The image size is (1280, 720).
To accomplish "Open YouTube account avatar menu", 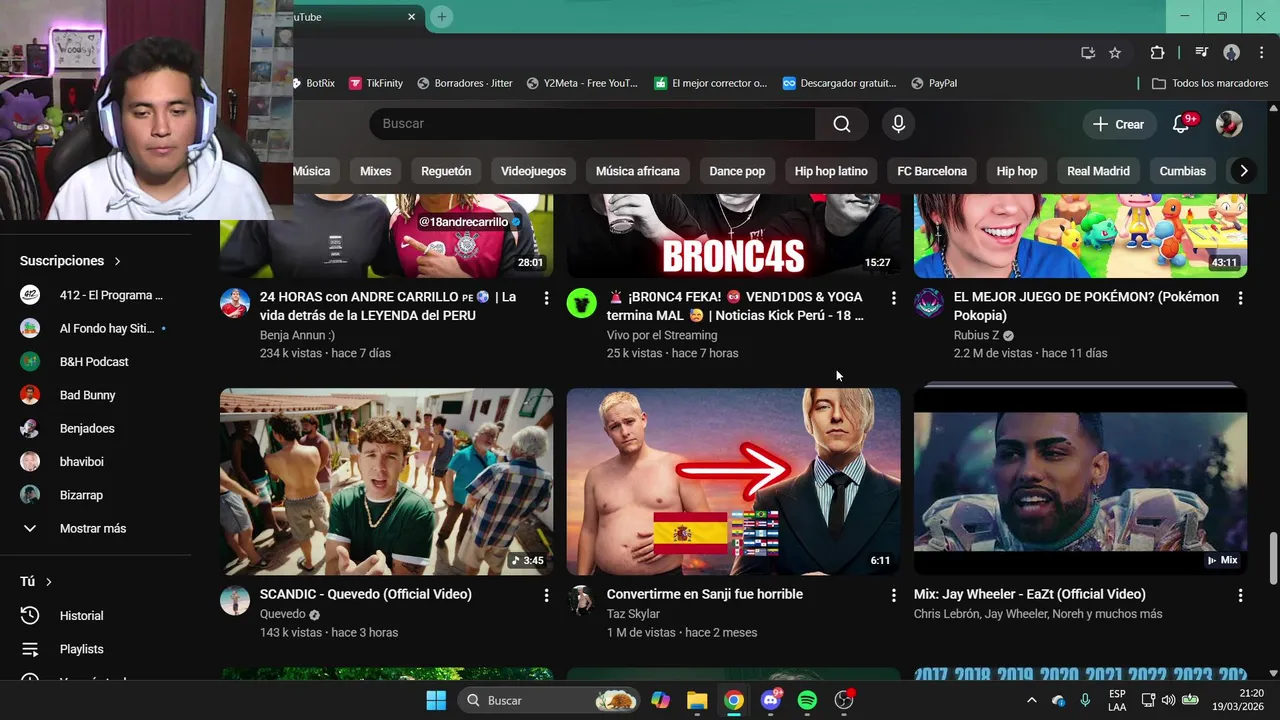I will click(x=1229, y=124).
